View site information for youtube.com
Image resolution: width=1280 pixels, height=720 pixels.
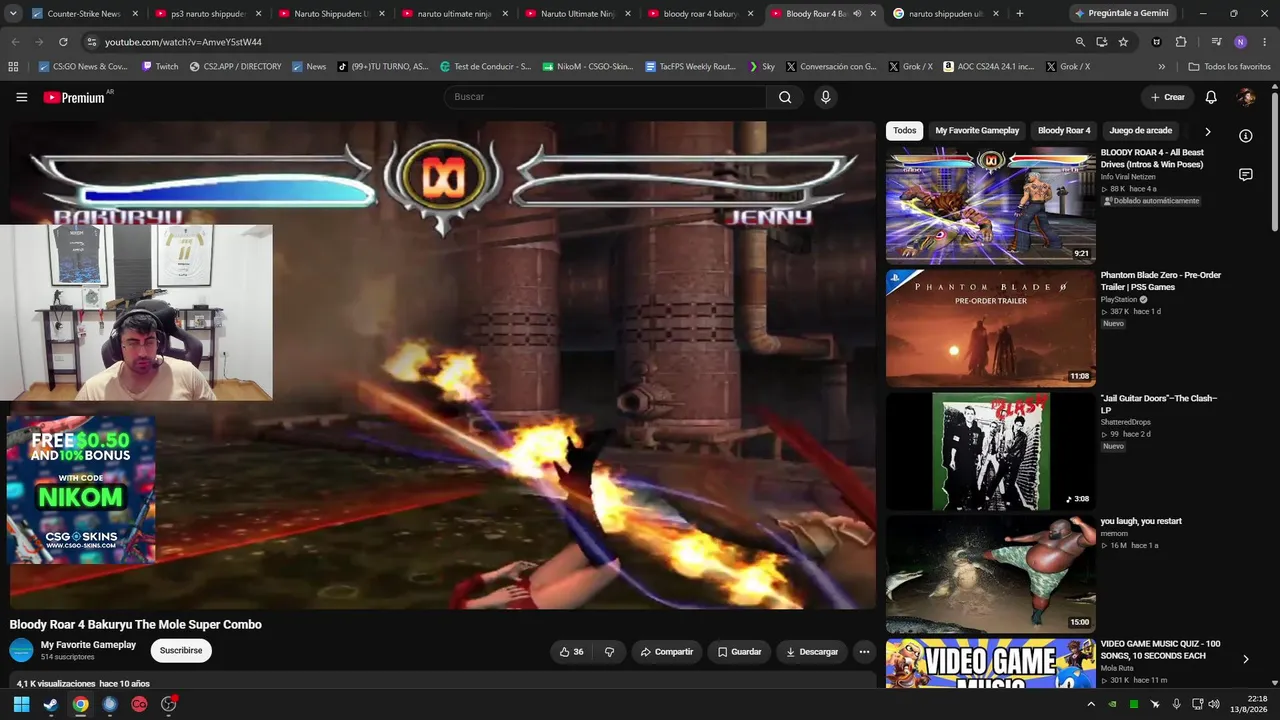(x=92, y=42)
